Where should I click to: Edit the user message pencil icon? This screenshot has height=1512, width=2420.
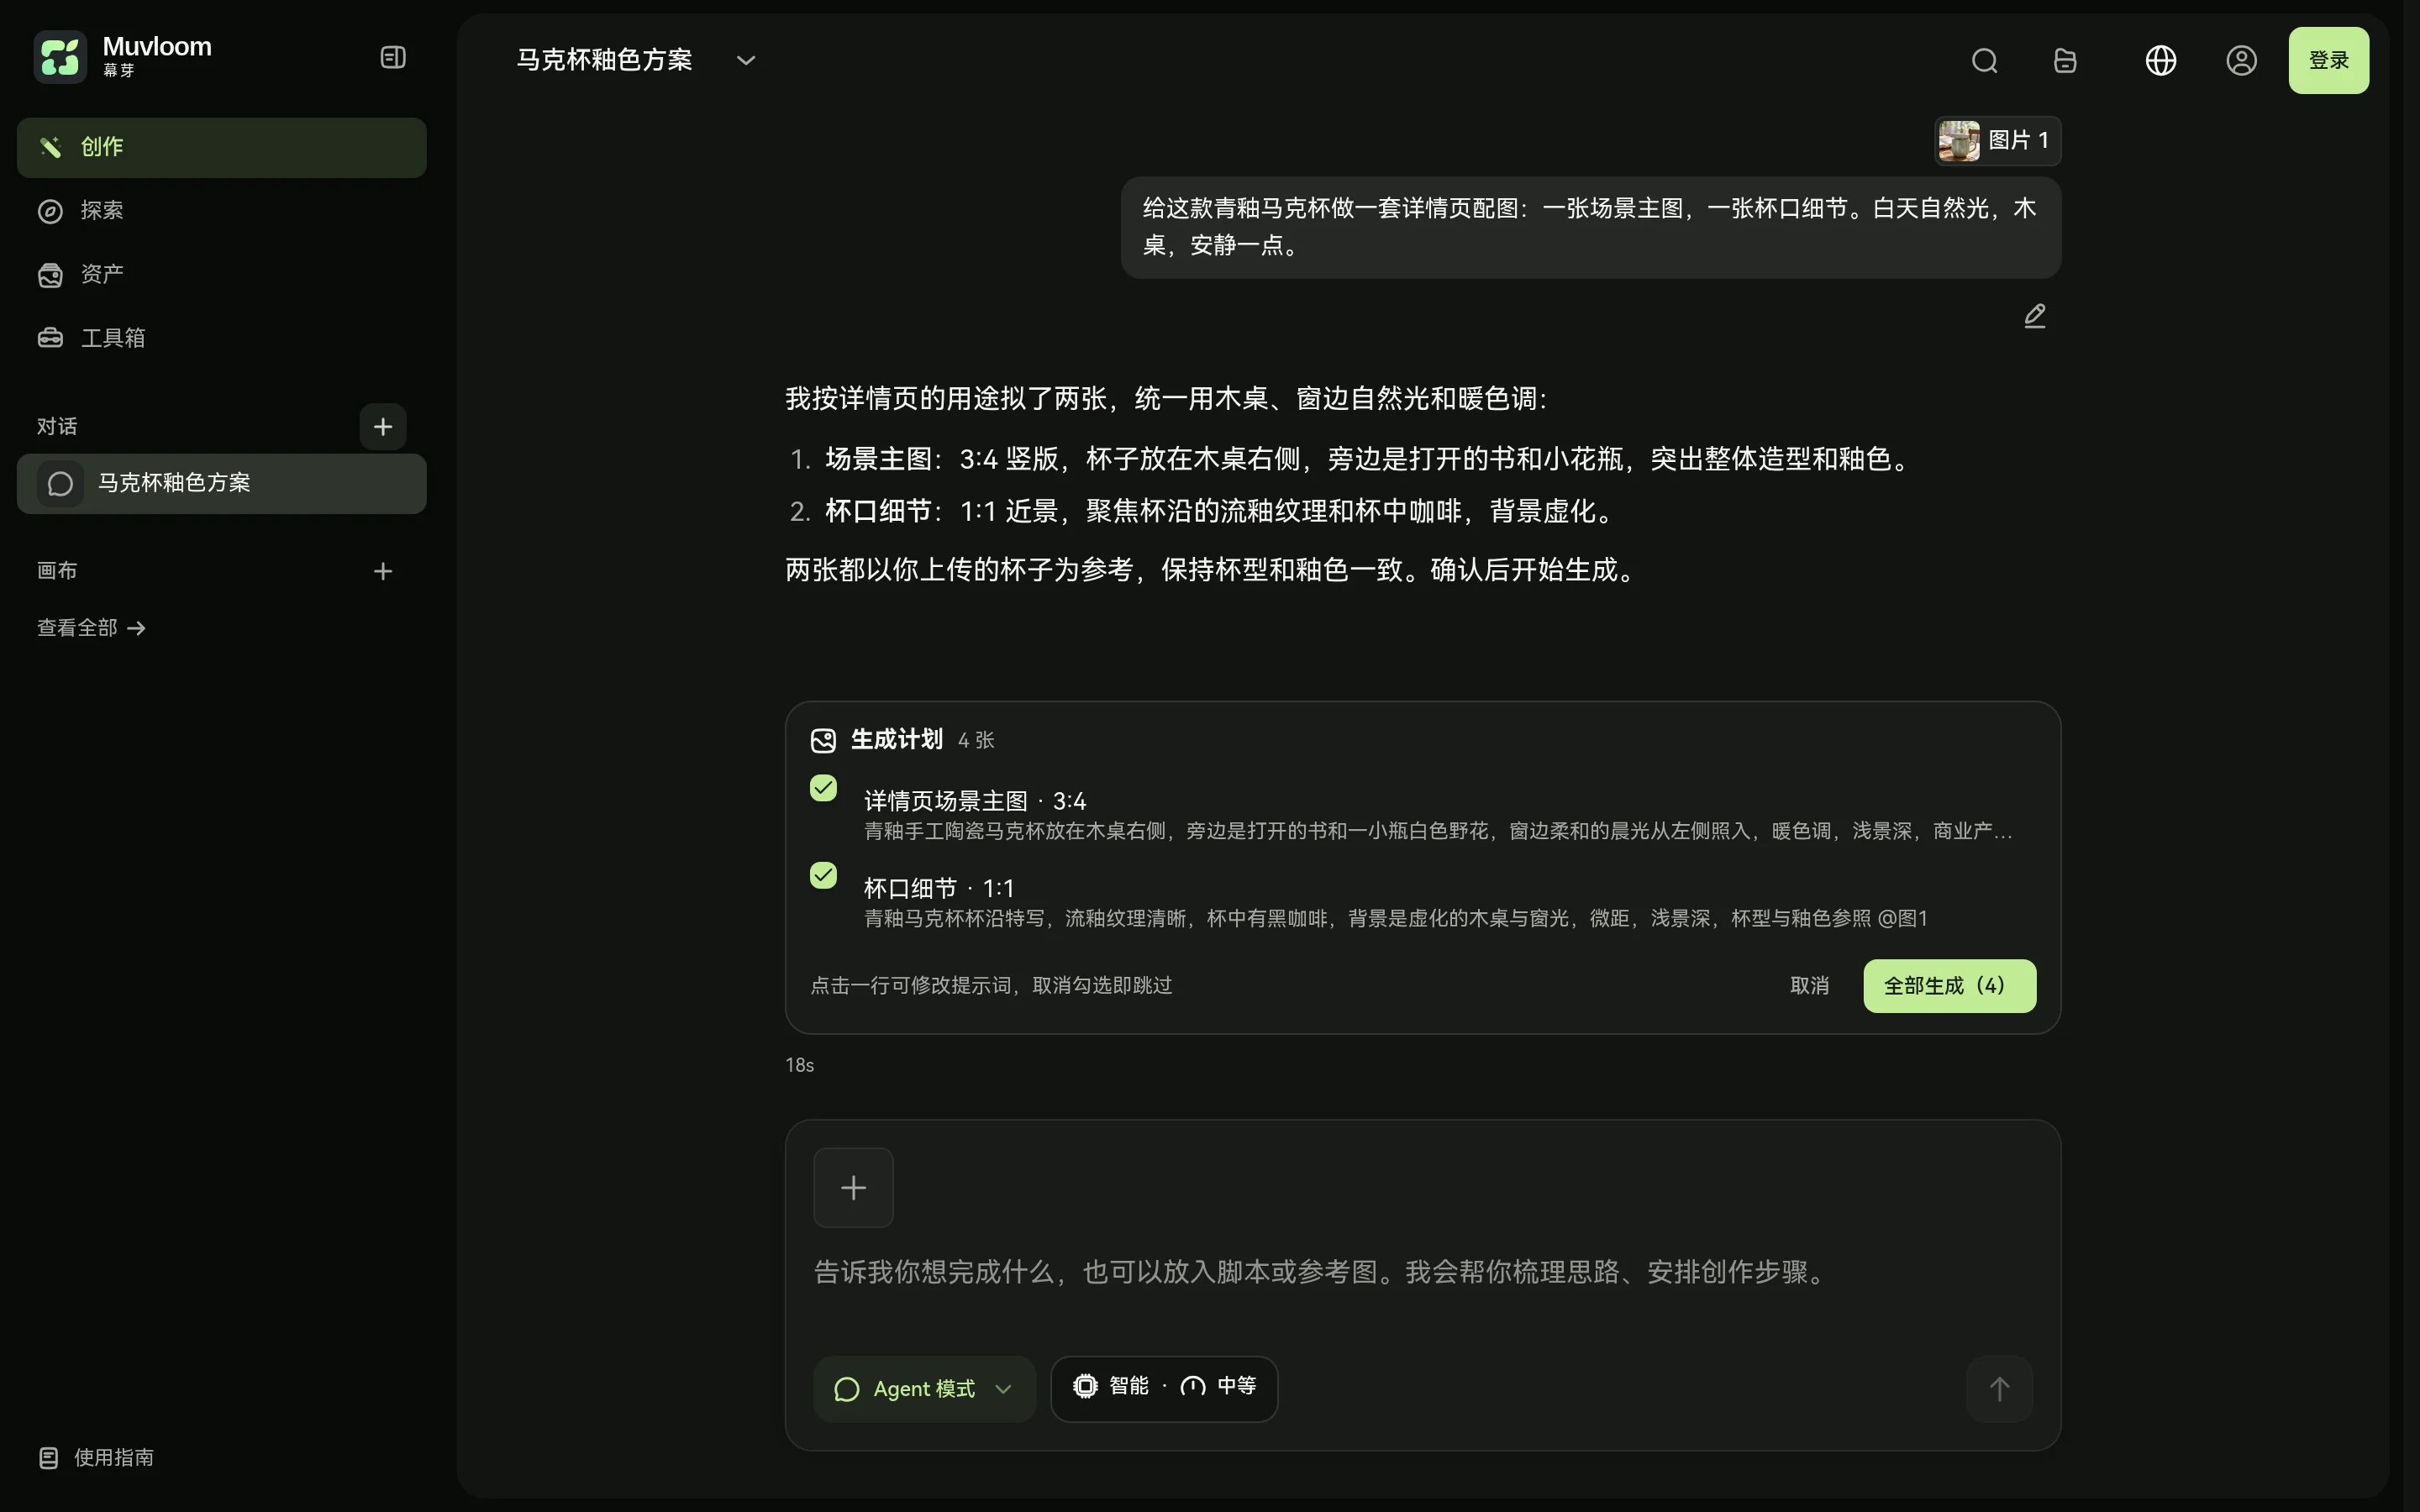click(x=2034, y=316)
